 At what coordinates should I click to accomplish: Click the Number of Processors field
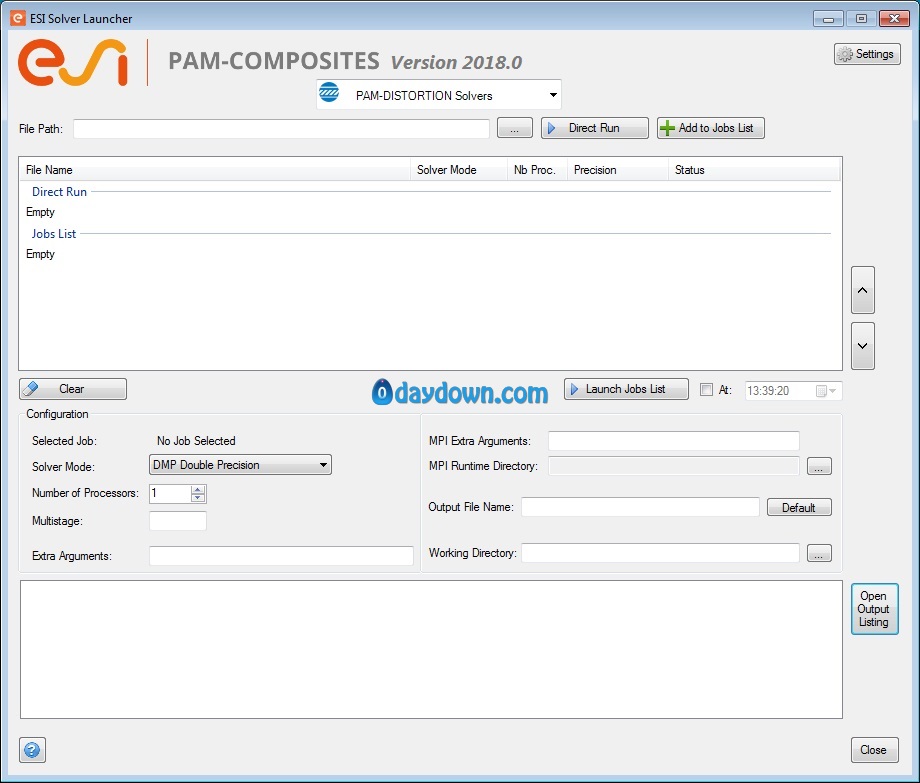pyautogui.click(x=170, y=494)
